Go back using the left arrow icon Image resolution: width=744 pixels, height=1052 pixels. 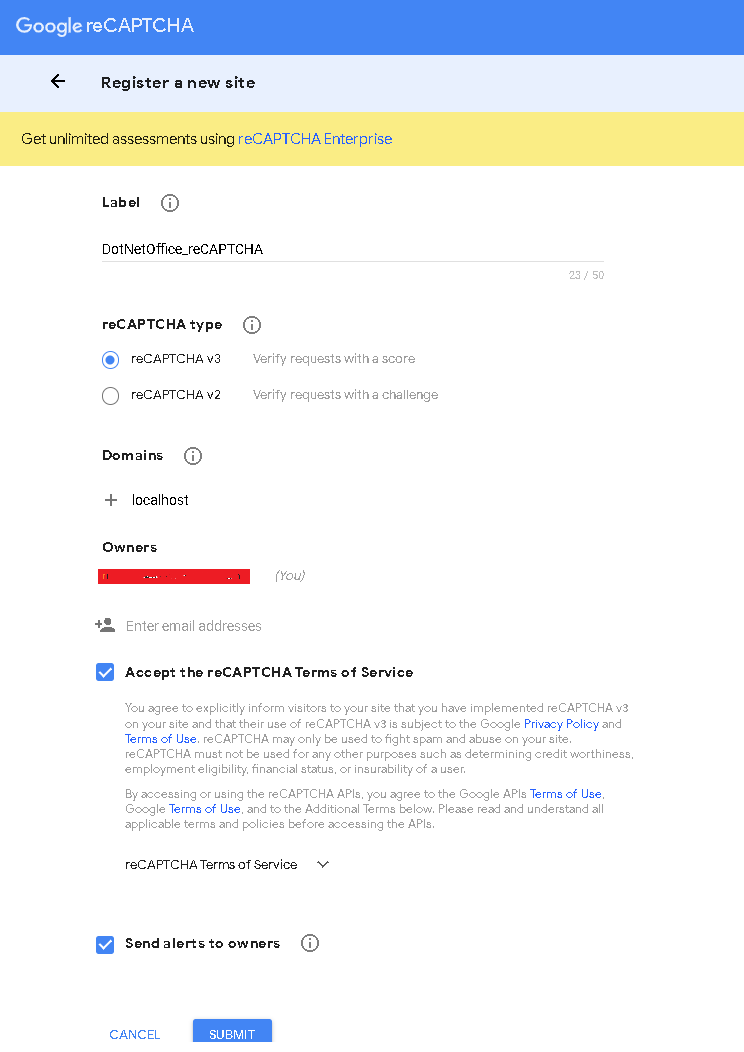58,82
